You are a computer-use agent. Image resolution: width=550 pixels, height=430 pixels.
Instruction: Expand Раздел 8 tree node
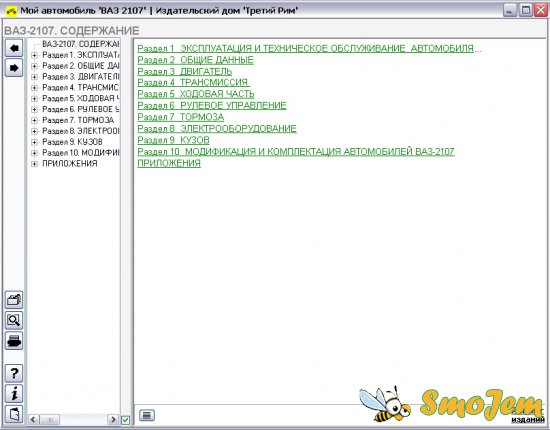[x=34, y=131]
